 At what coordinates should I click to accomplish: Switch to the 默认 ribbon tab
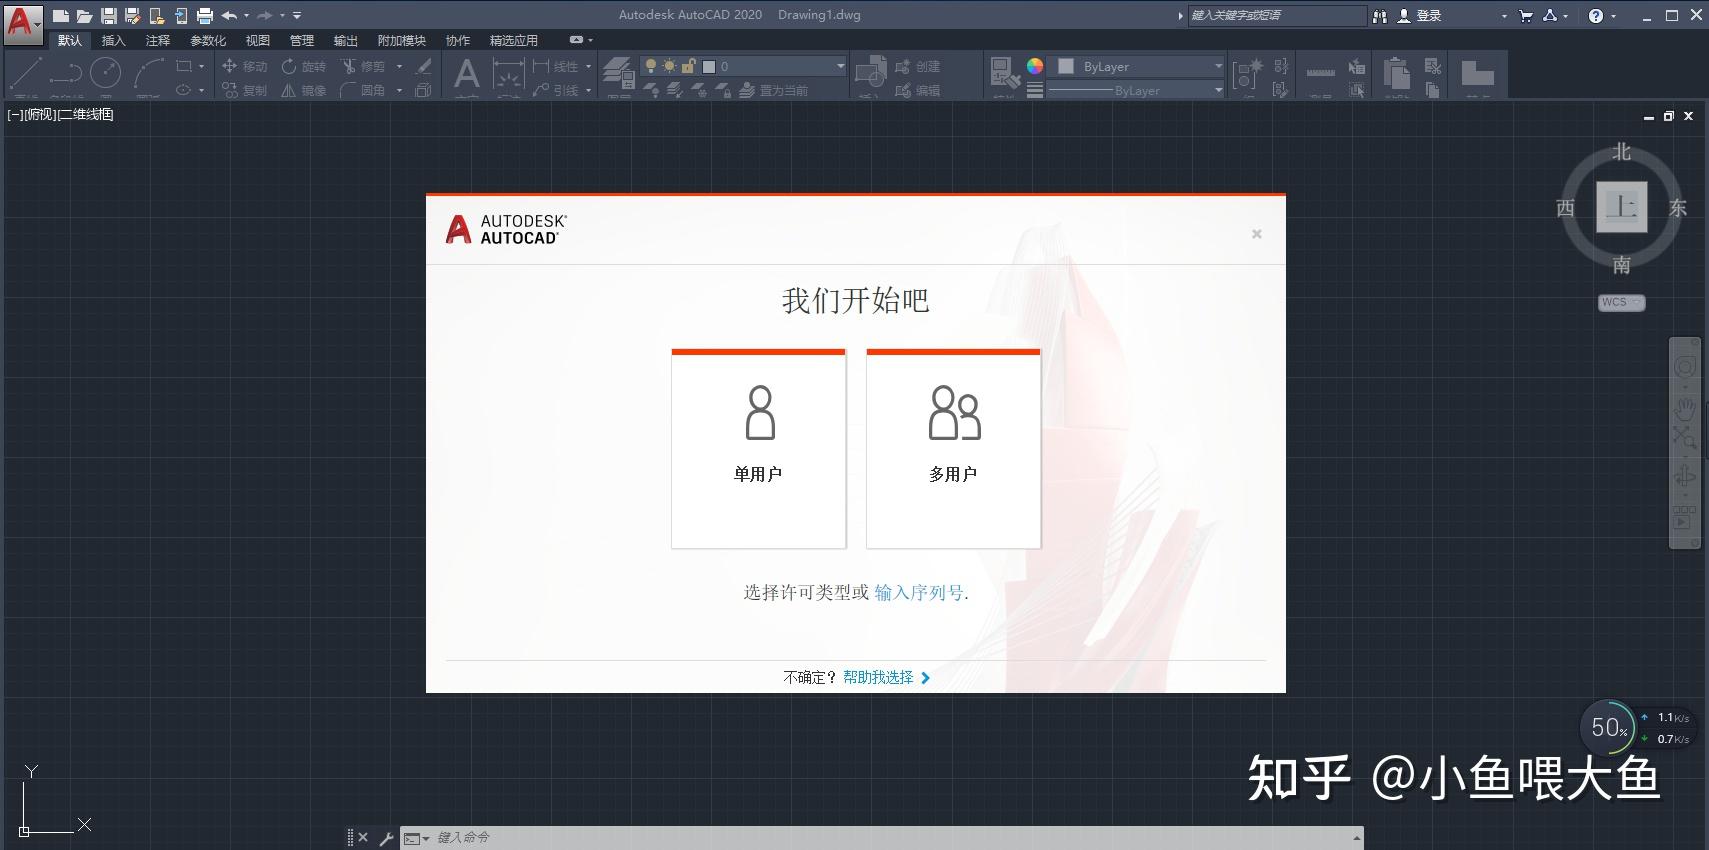click(x=70, y=40)
